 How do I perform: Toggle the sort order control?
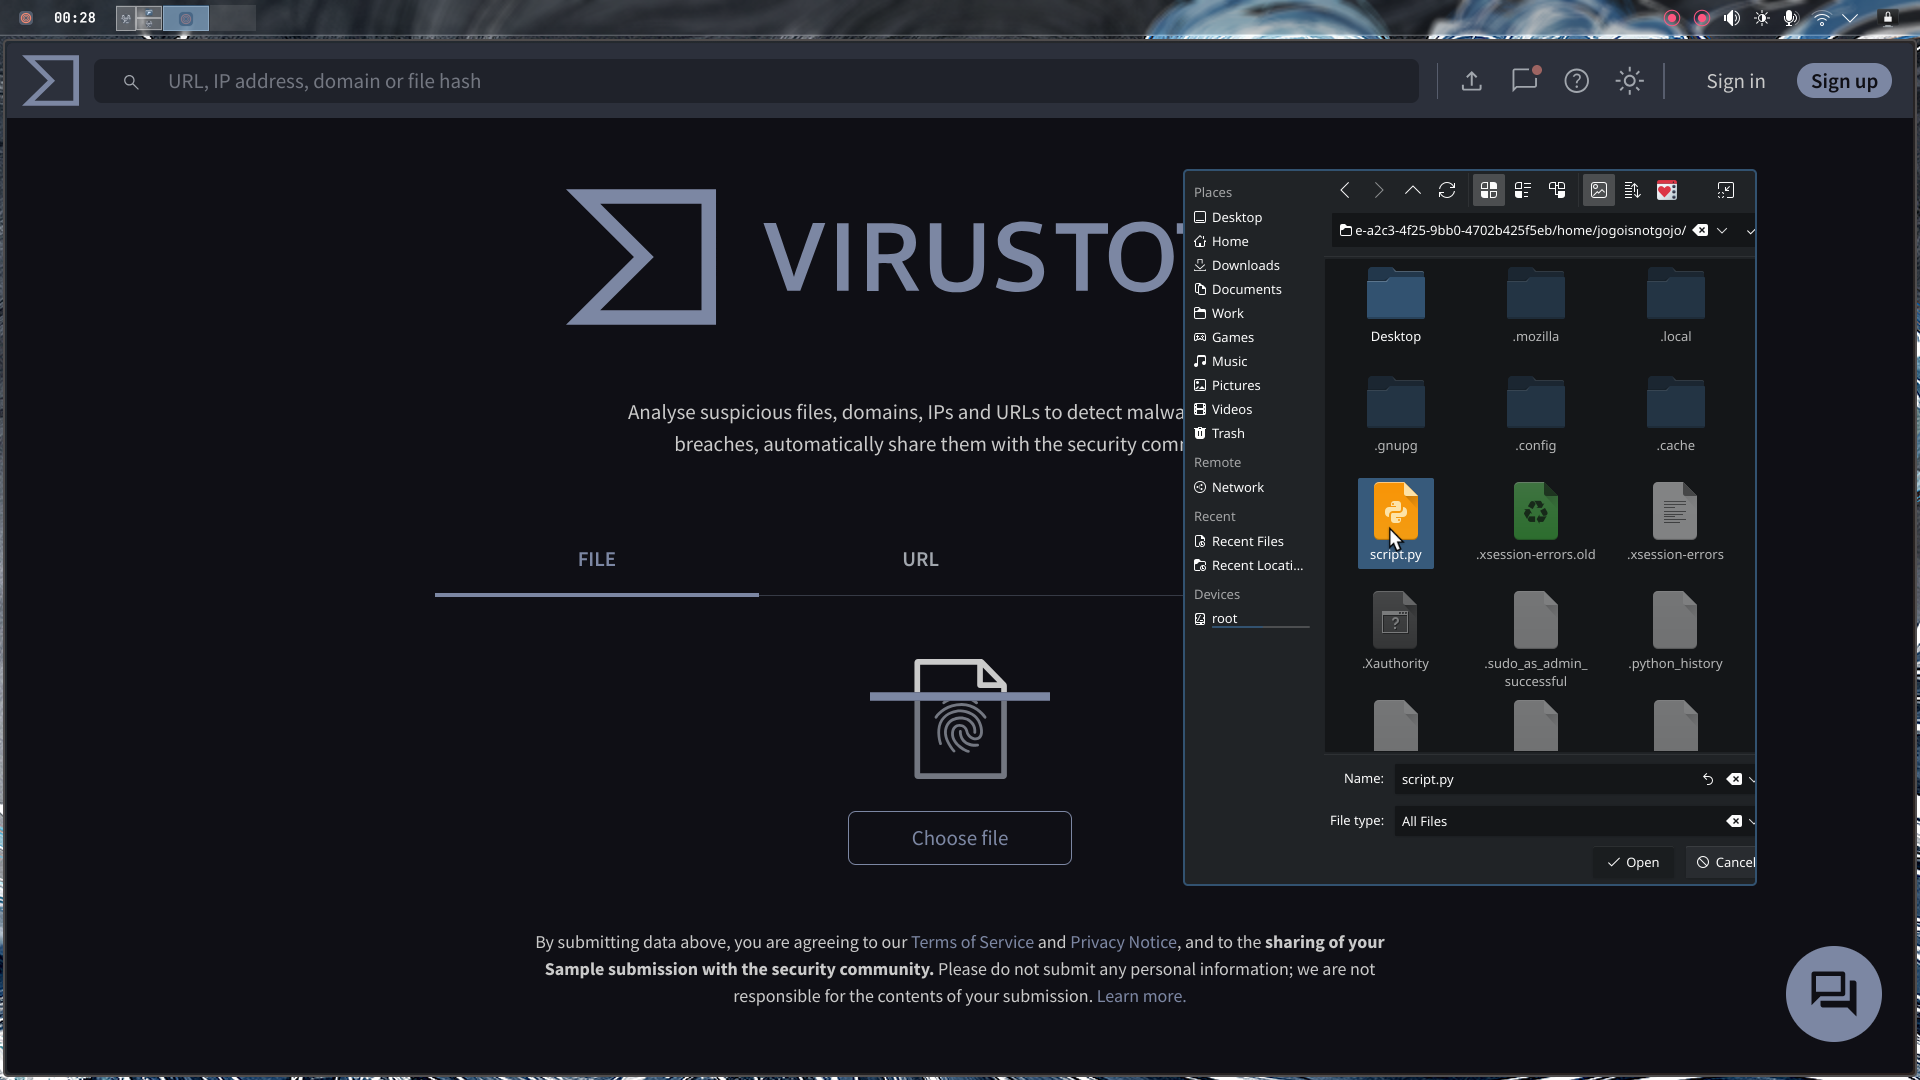coord(1633,190)
